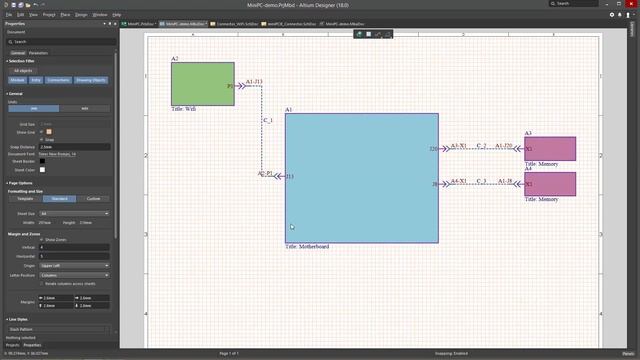Screen dimensions: 640x360
Task: Close the Properties panel
Action: click(115, 24)
